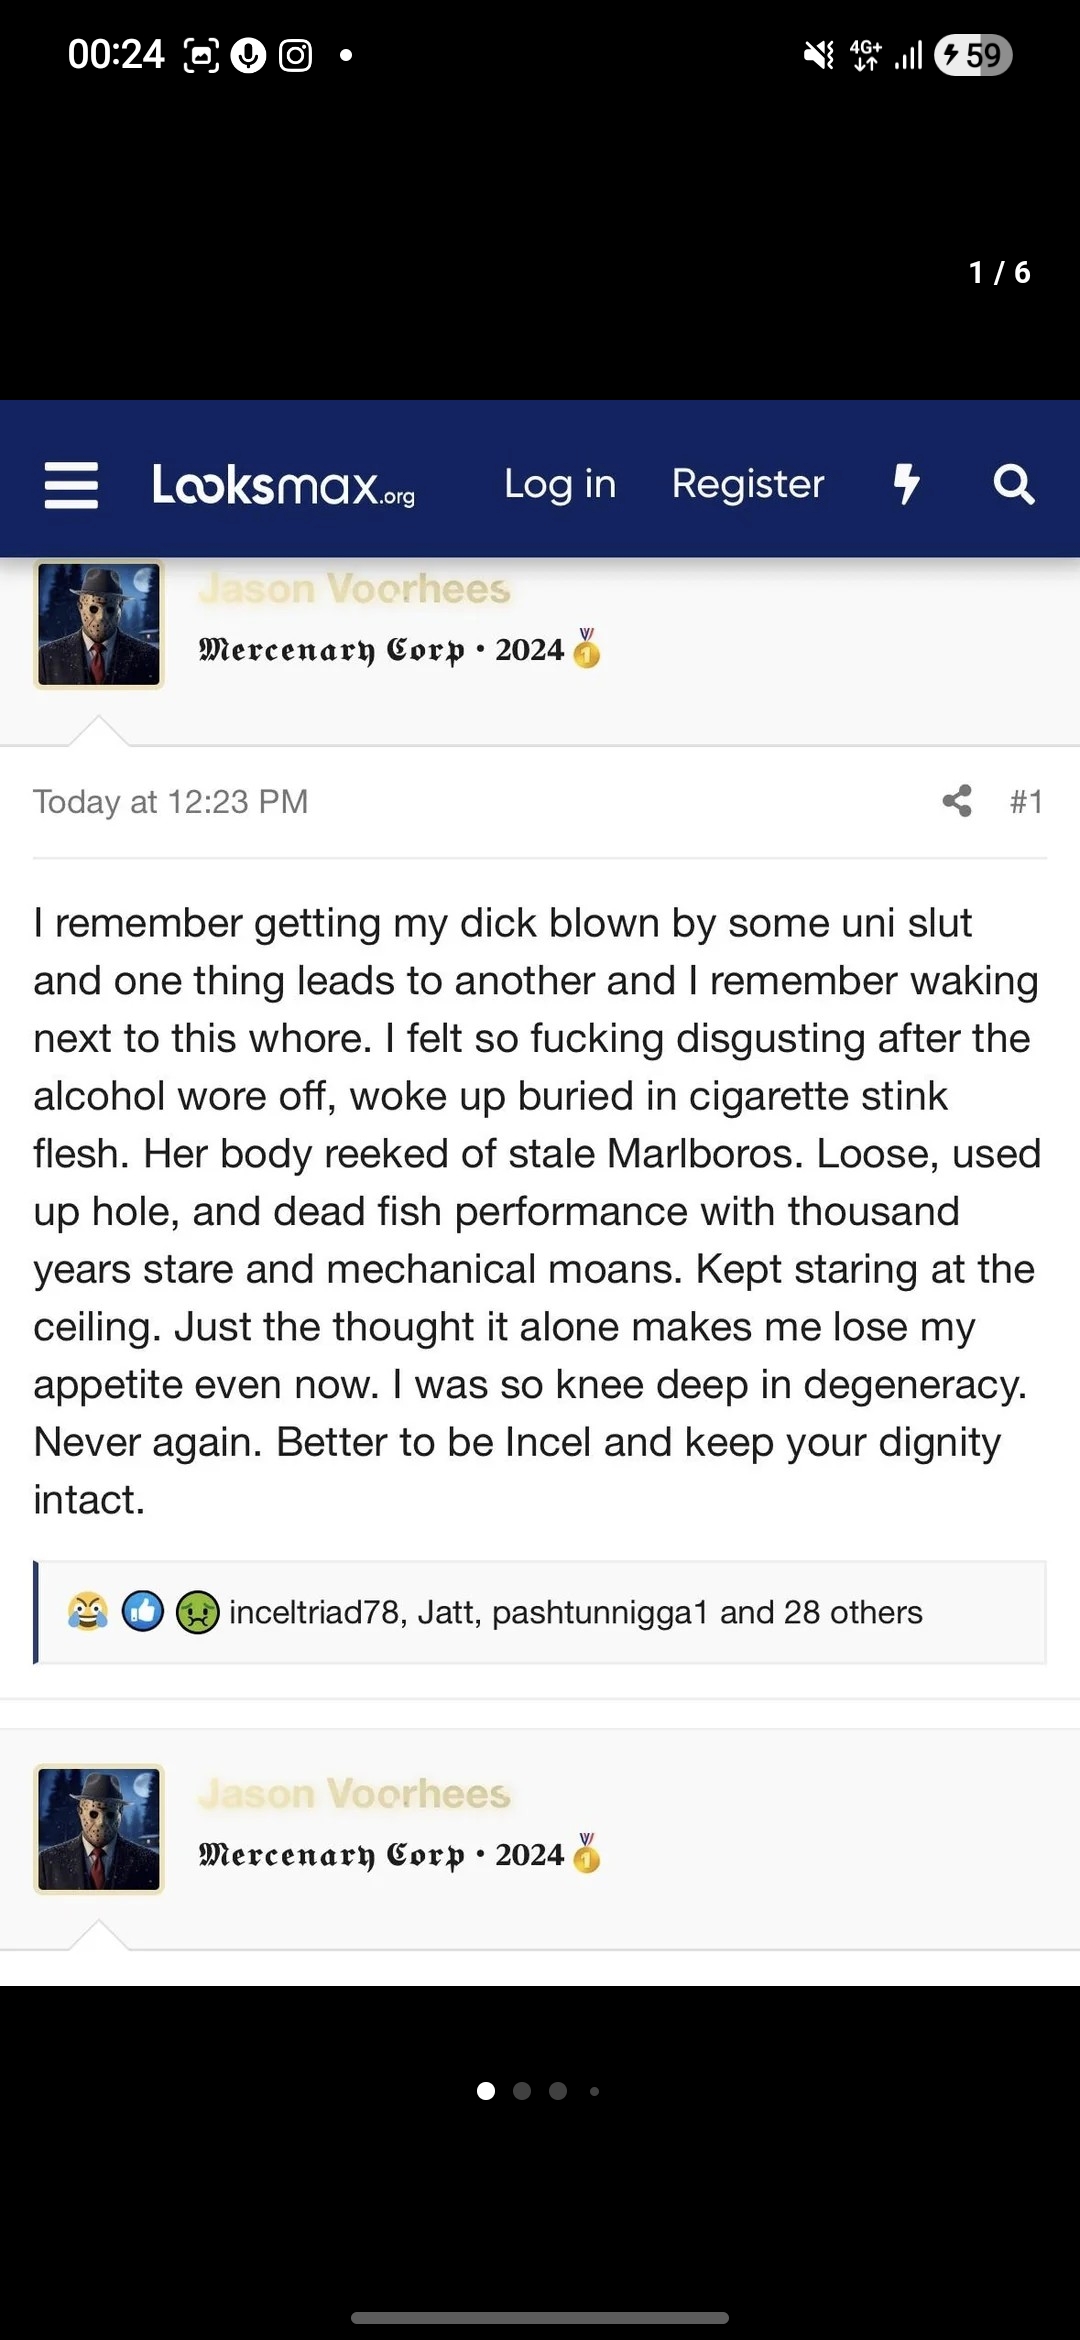Image resolution: width=1080 pixels, height=2340 pixels.
Task: Click the blue thumbs-up reaction icon
Action: tap(143, 1612)
